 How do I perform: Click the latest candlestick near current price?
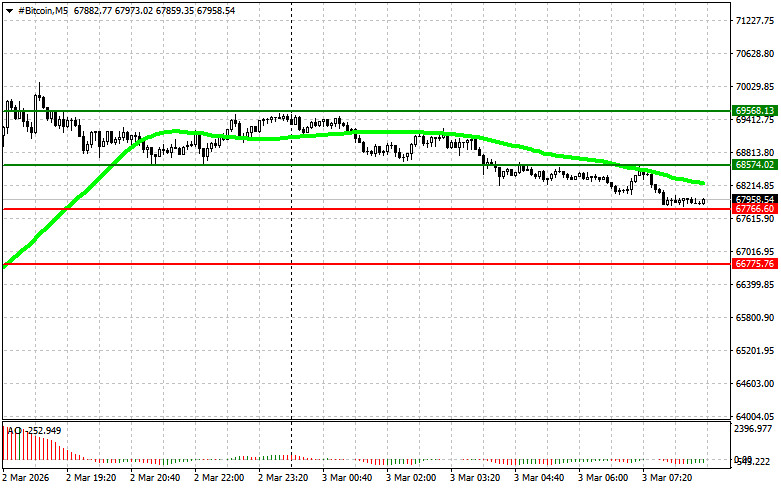tap(705, 201)
